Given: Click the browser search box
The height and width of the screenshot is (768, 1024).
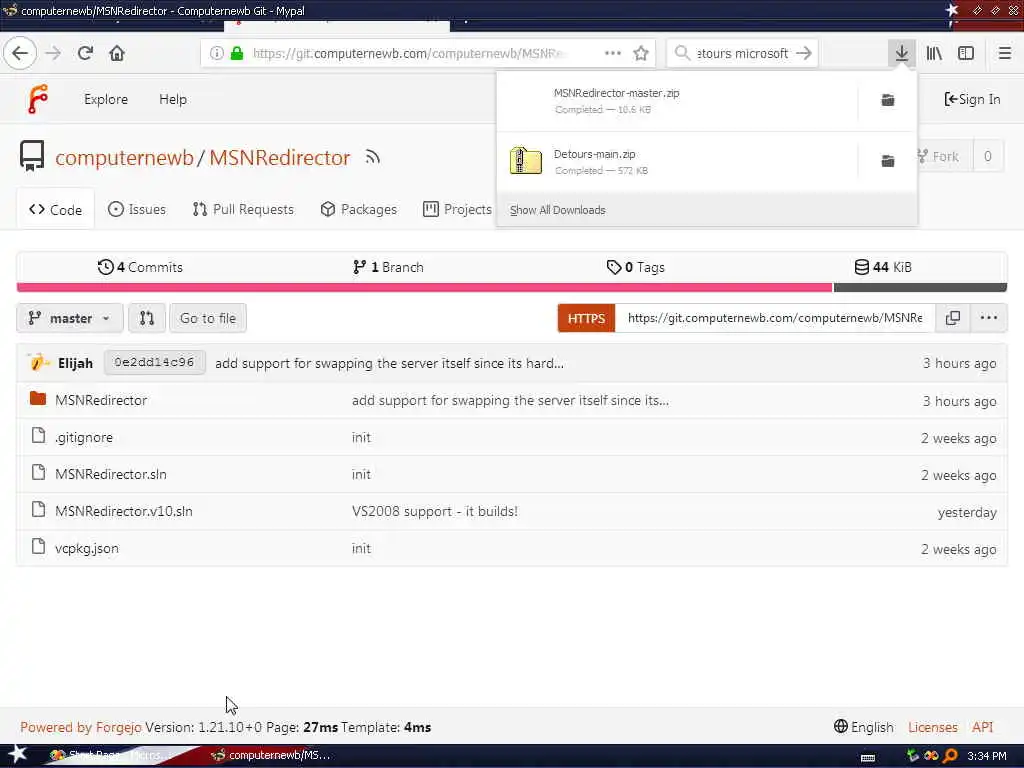Looking at the screenshot, I should click(742, 53).
